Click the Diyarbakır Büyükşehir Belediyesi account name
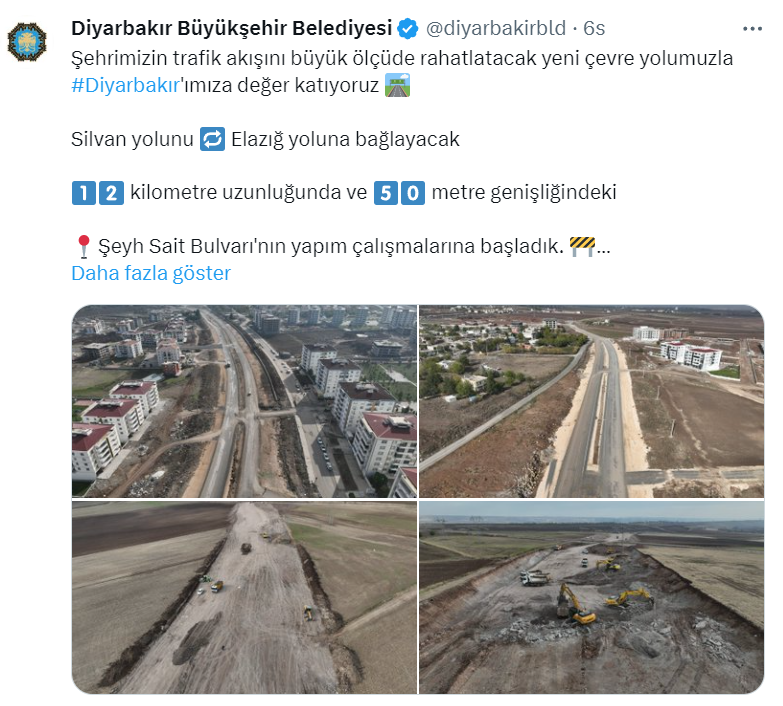 coord(232,28)
